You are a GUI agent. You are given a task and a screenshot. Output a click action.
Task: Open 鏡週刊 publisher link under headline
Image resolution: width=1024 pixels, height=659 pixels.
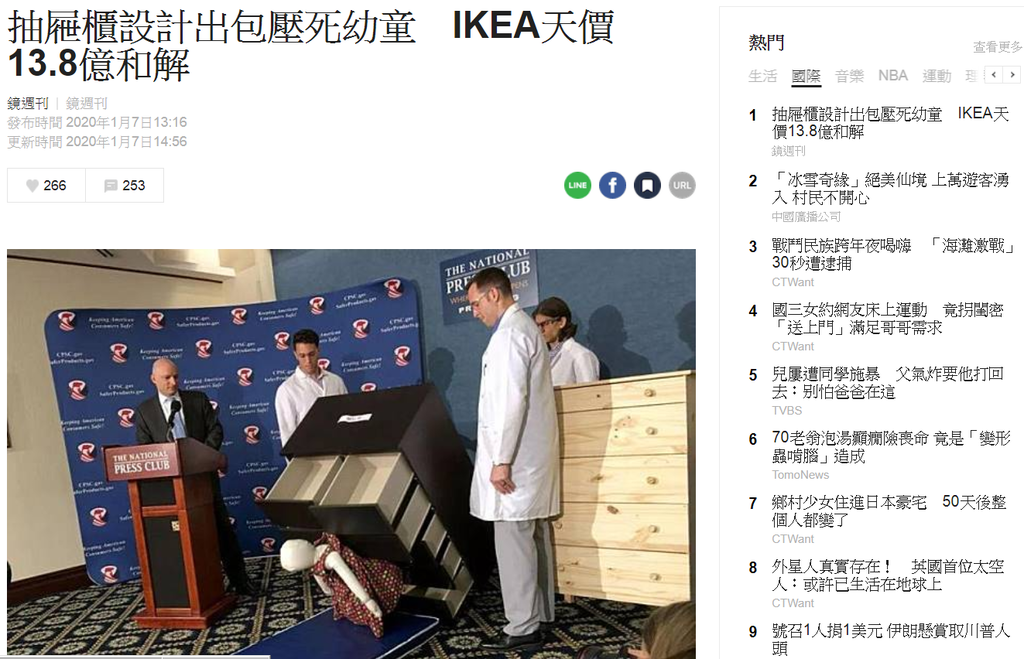pyautogui.click(x=86, y=103)
